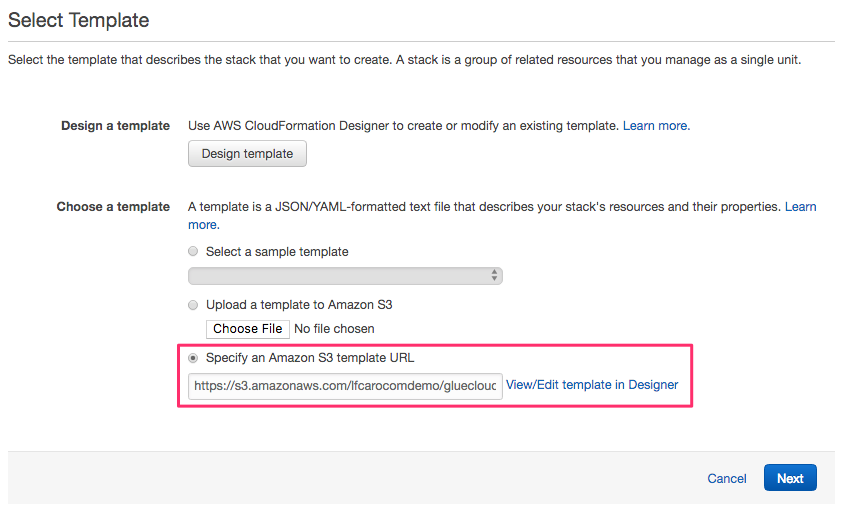Click the Design template button
This screenshot has width=846, height=517.
click(x=247, y=154)
